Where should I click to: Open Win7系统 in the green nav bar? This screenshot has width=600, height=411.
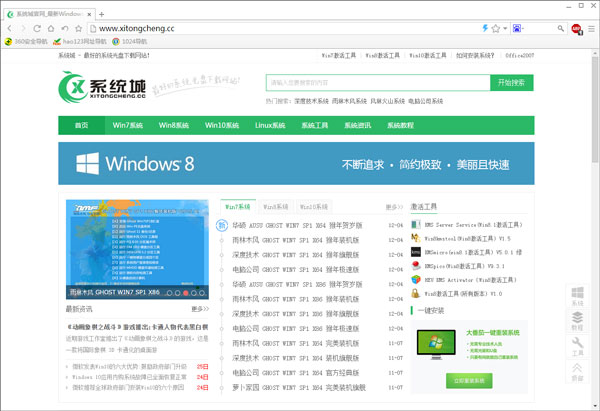click(x=127, y=125)
